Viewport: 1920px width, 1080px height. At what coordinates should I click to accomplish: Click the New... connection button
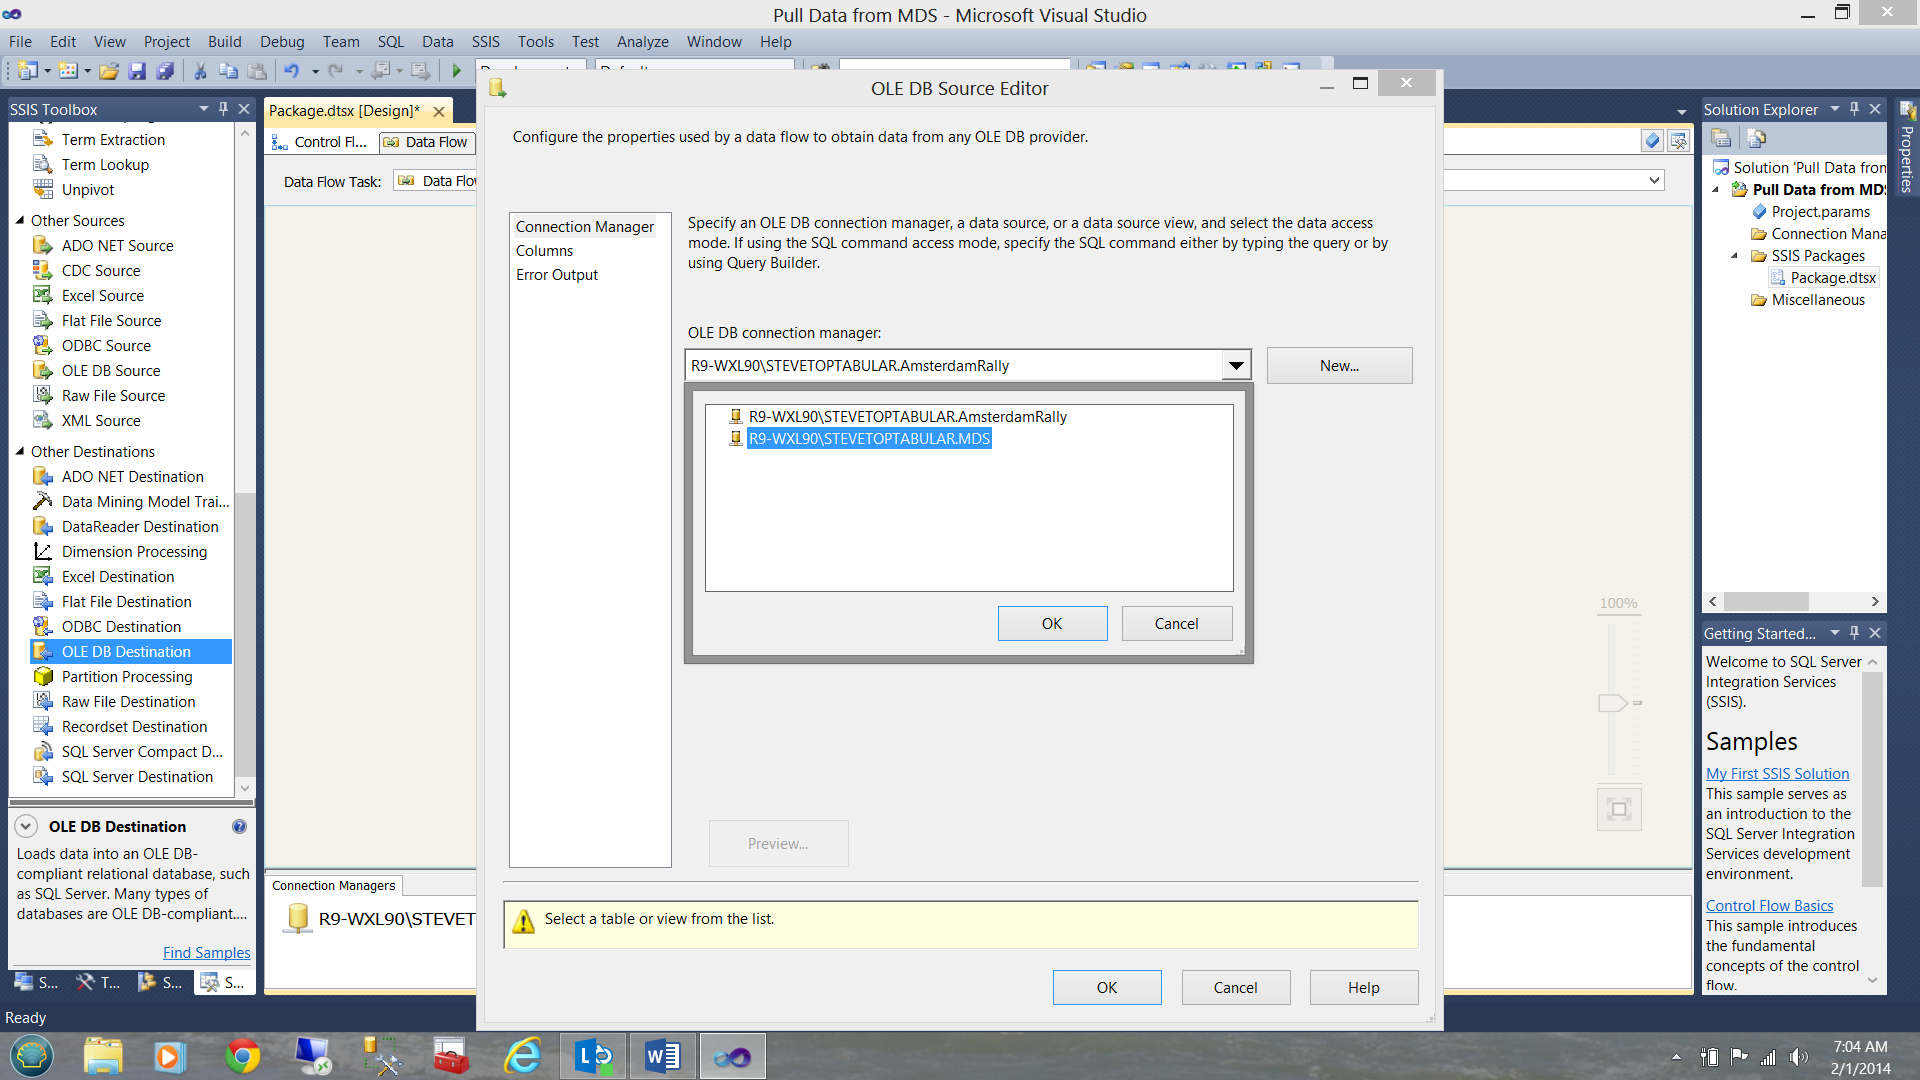pyautogui.click(x=1339, y=366)
